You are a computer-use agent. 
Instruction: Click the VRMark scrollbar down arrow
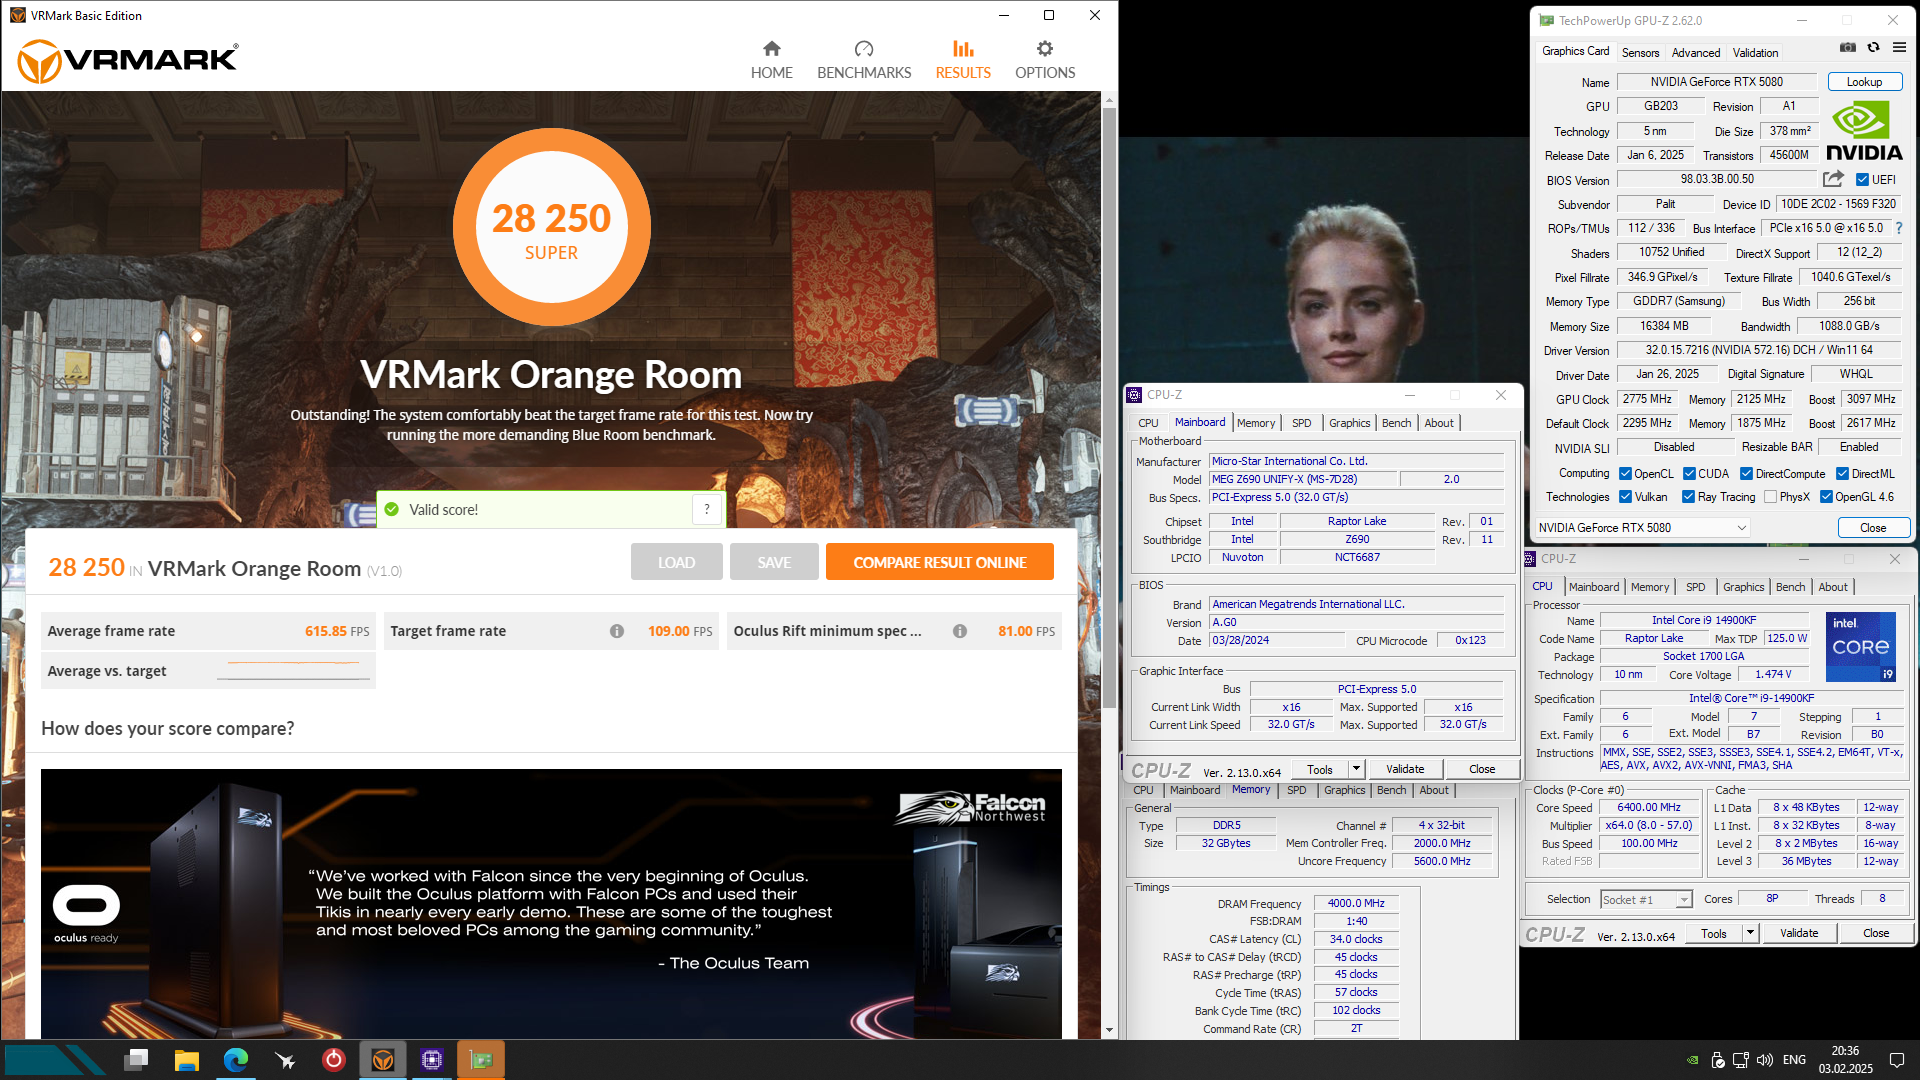point(1109,1030)
